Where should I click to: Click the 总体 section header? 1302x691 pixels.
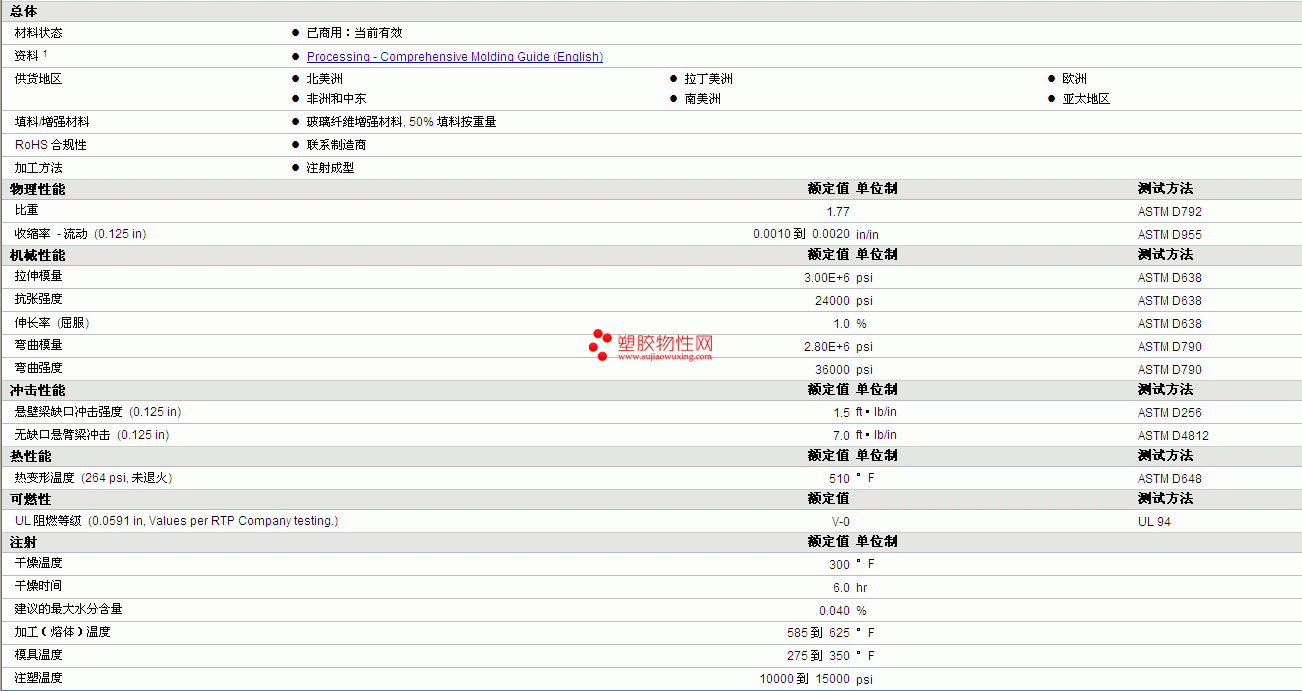[23, 11]
